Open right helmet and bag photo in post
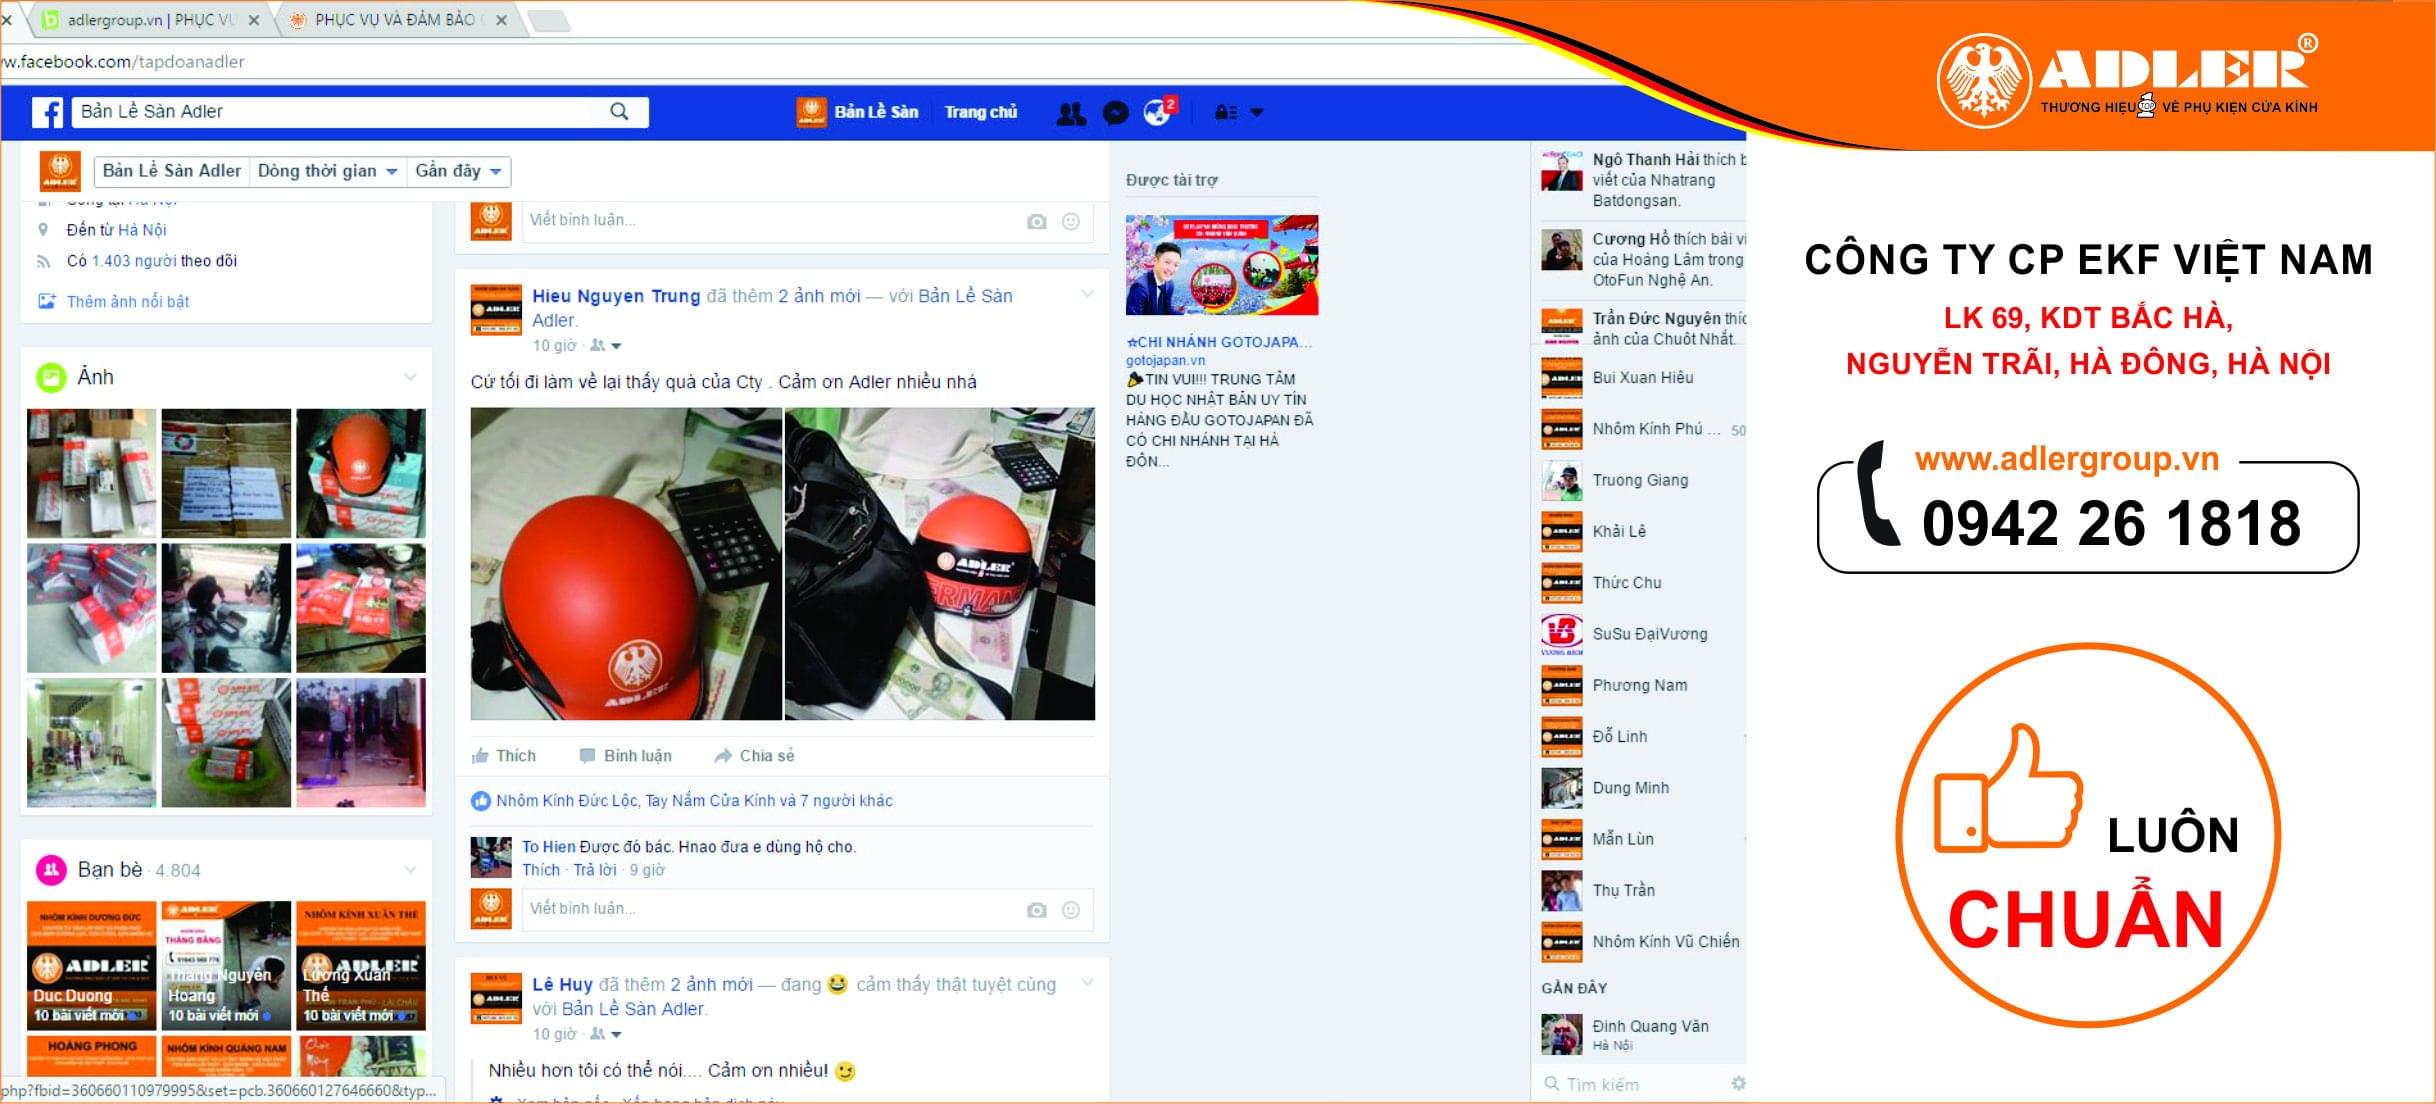Image resolution: width=2436 pixels, height=1104 pixels. (x=940, y=564)
